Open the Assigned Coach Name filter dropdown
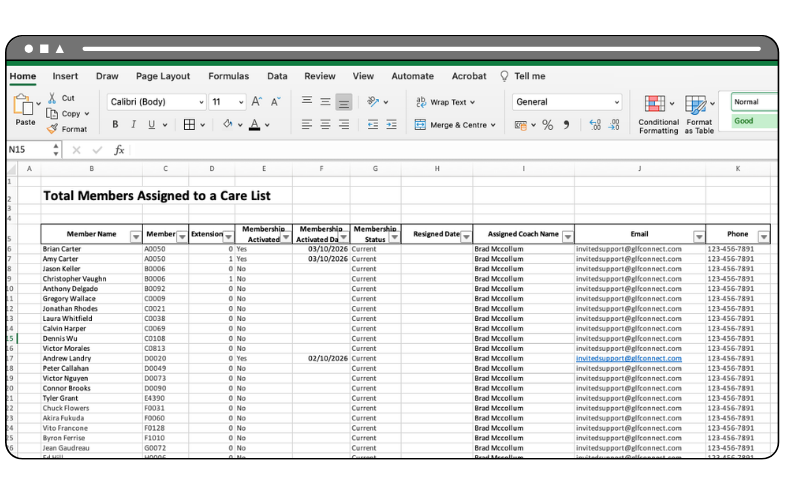 tap(568, 237)
